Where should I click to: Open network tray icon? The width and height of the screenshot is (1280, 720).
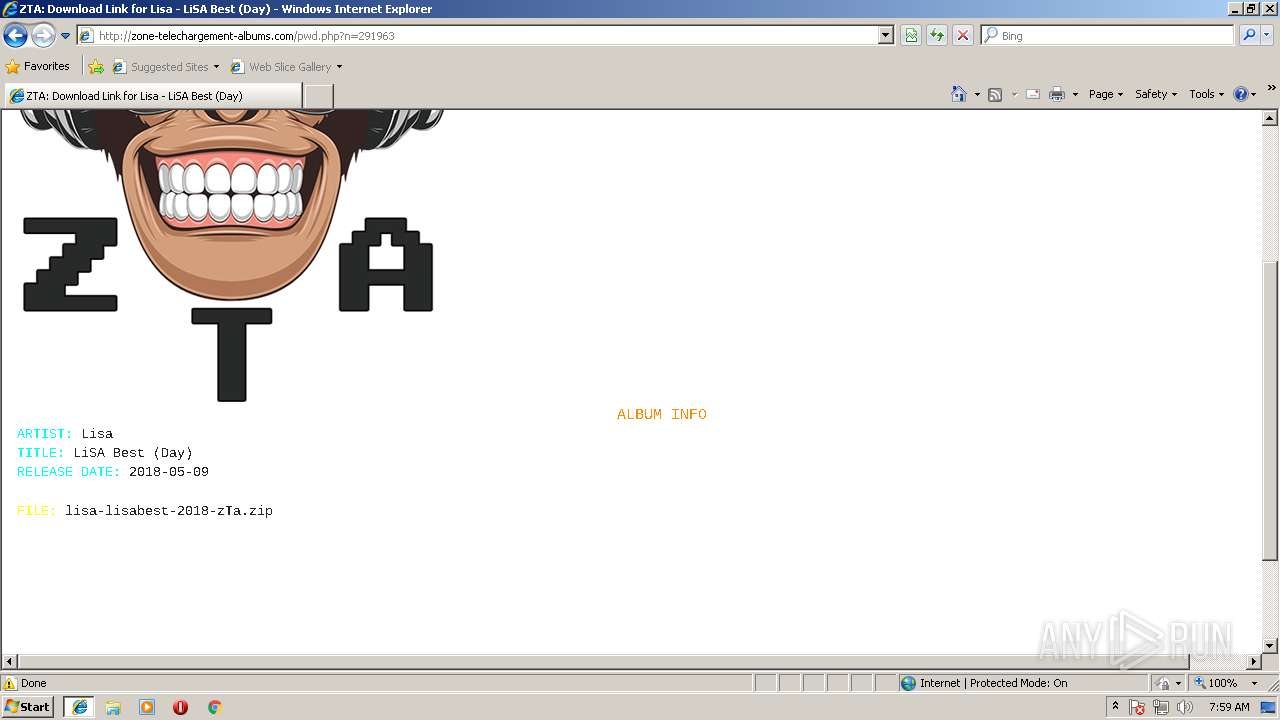click(x=1161, y=707)
